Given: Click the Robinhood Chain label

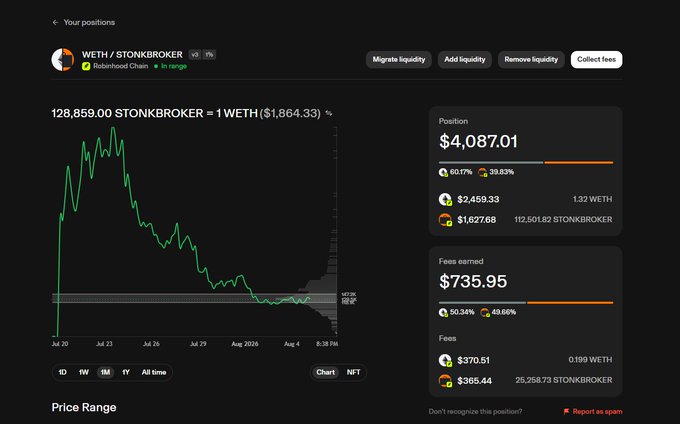Looking at the screenshot, I should [x=121, y=66].
